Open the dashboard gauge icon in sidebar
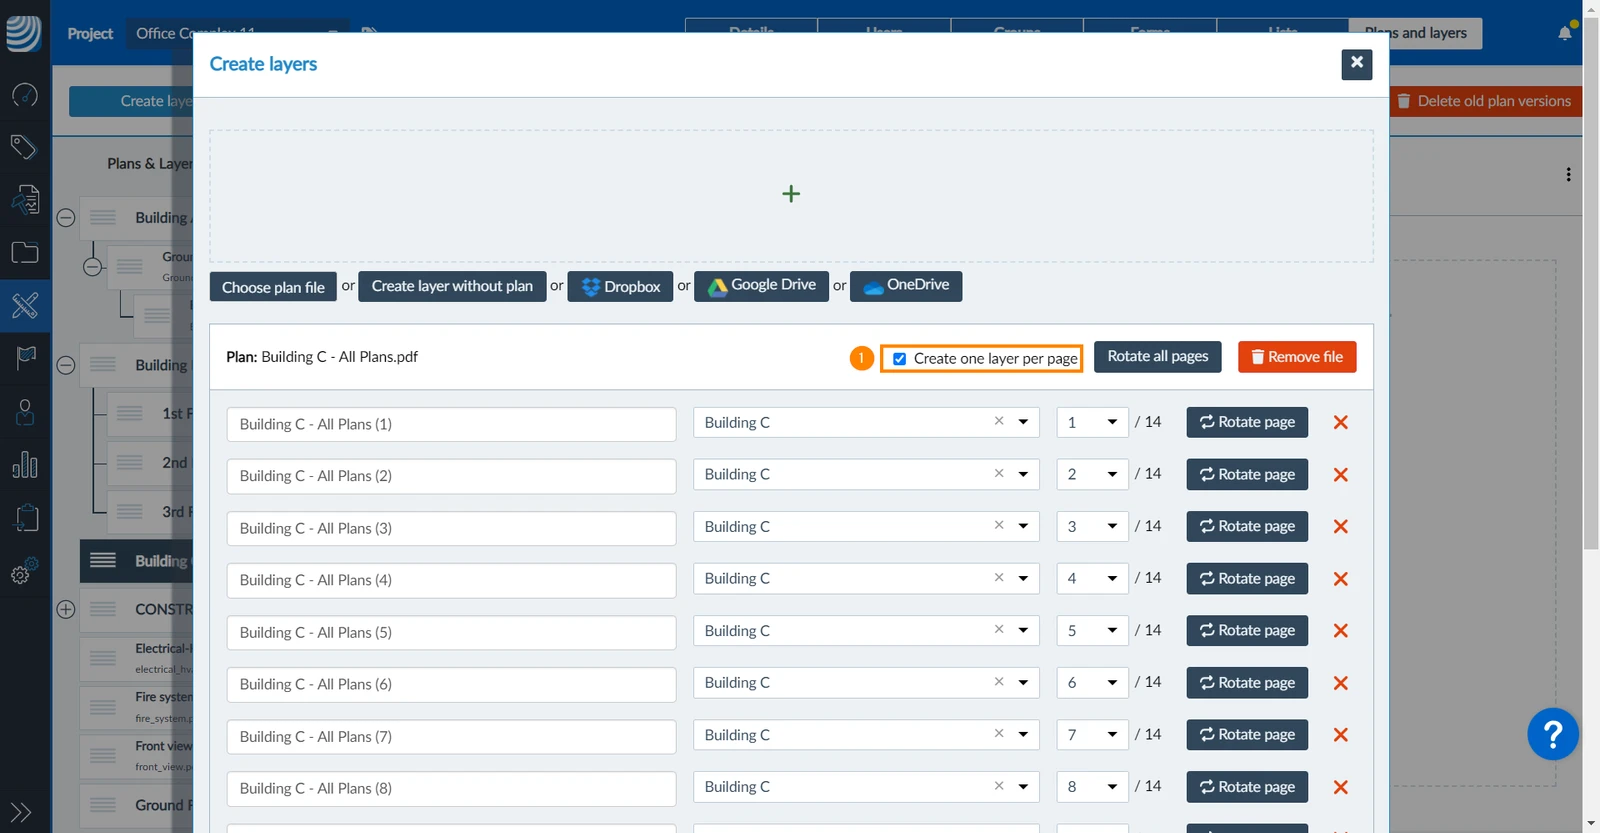This screenshot has width=1600, height=833. point(24,95)
